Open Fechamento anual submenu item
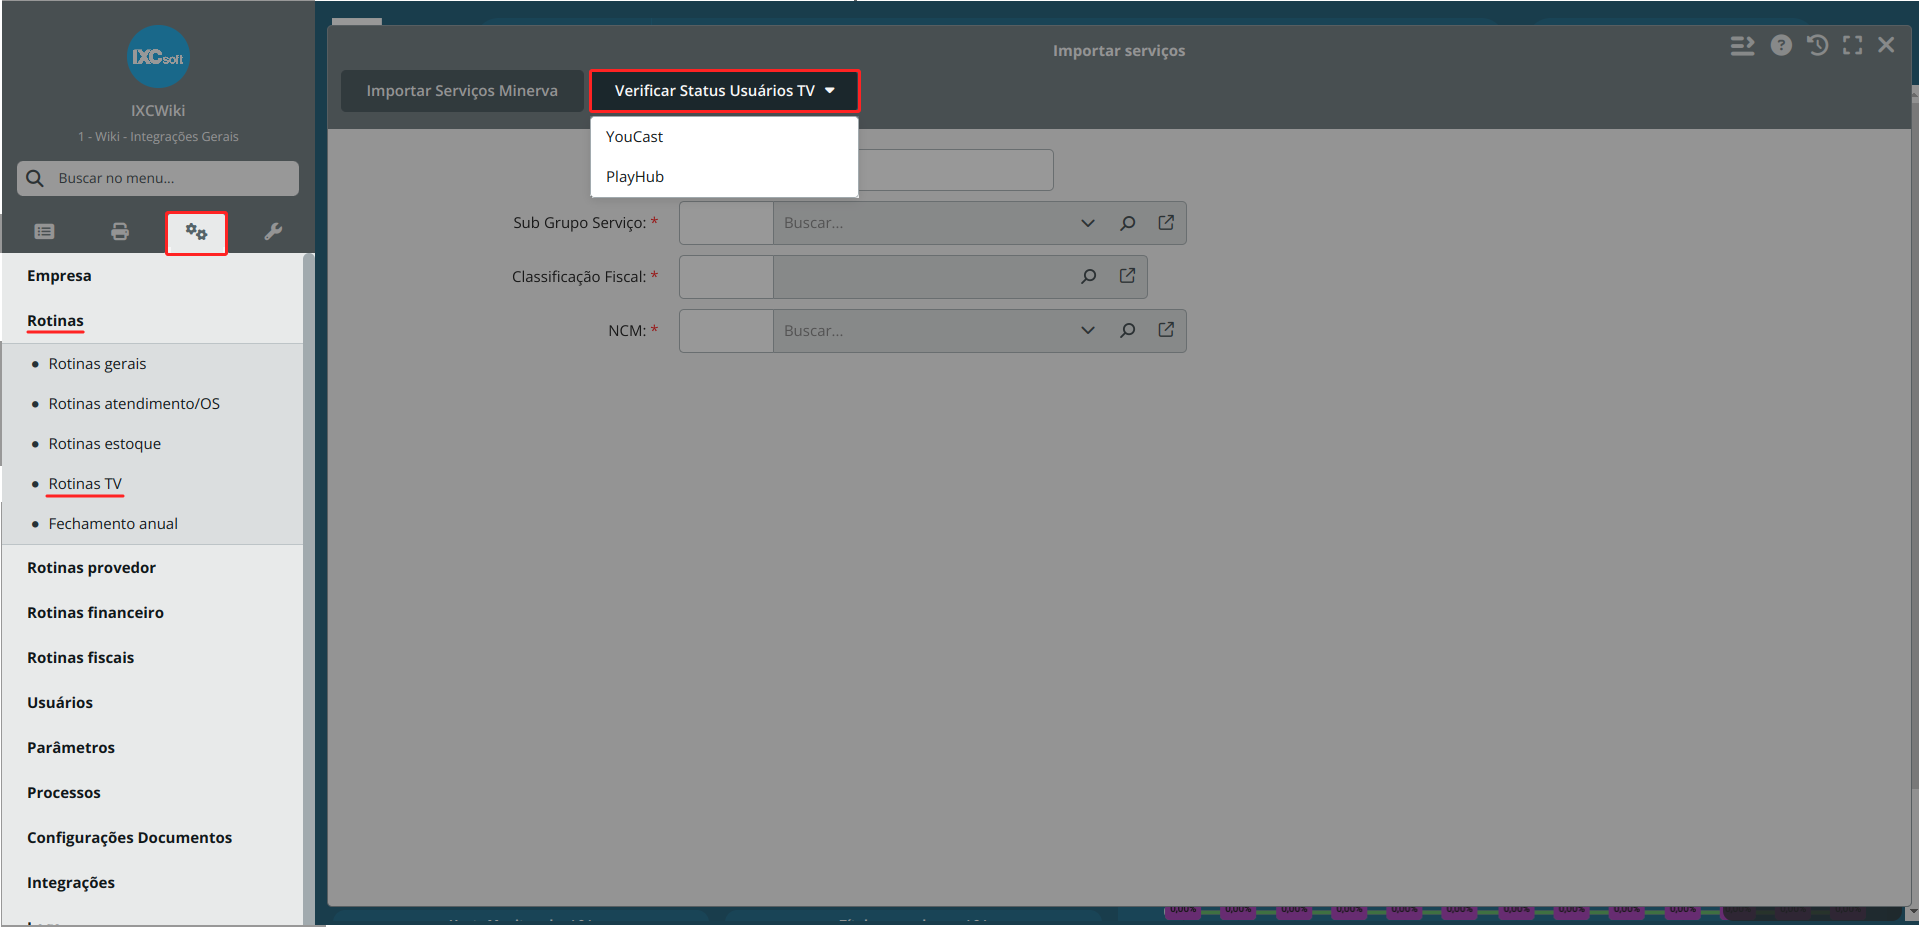The height and width of the screenshot is (927, 1919). click(x=113, y=524)
